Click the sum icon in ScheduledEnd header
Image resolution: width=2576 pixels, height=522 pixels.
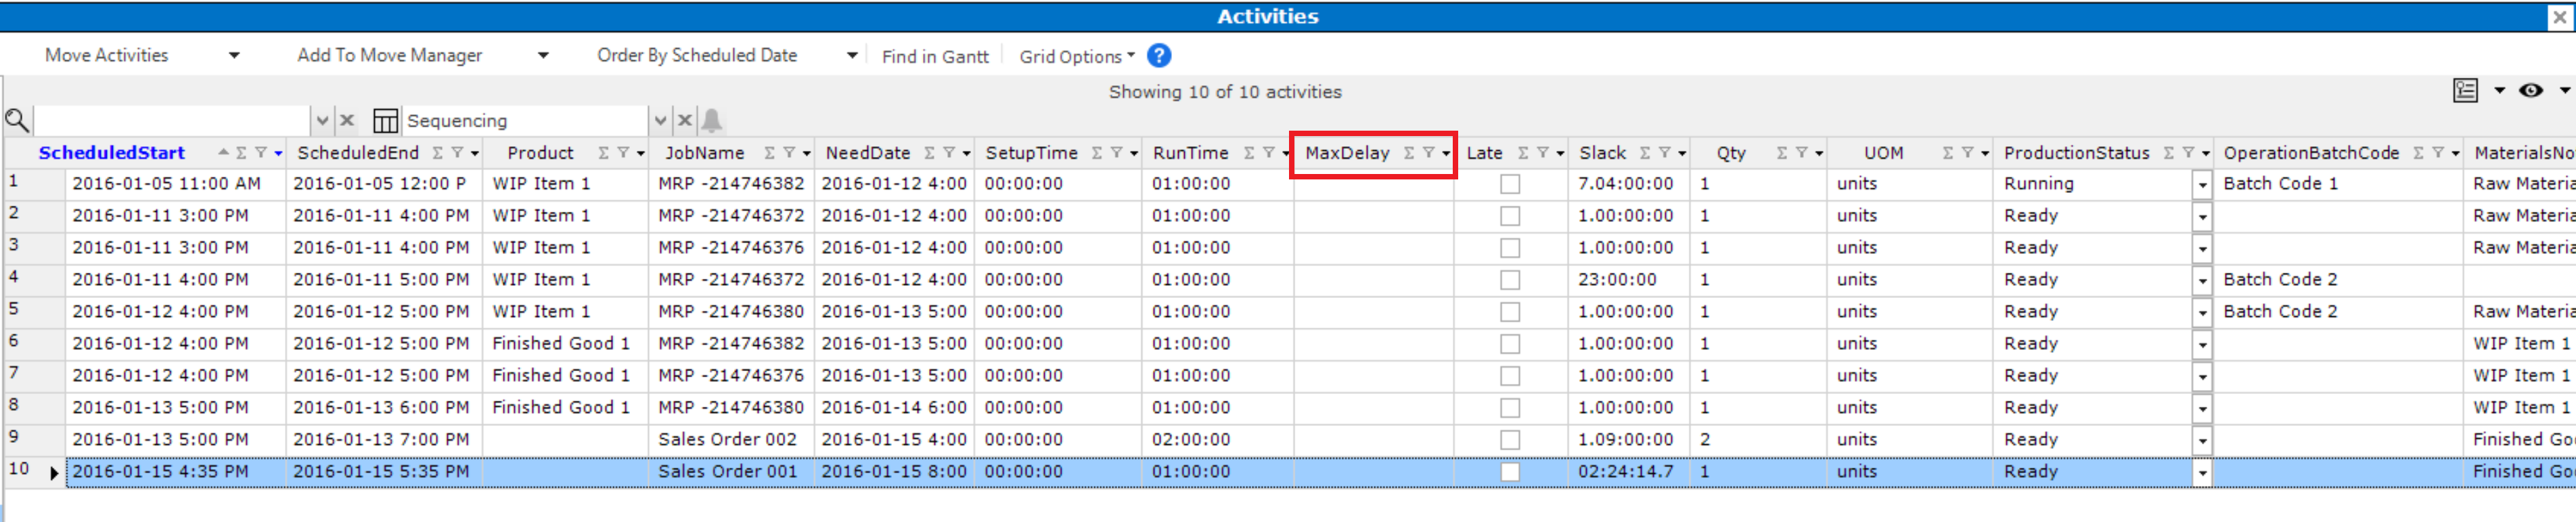click(438, 154)
